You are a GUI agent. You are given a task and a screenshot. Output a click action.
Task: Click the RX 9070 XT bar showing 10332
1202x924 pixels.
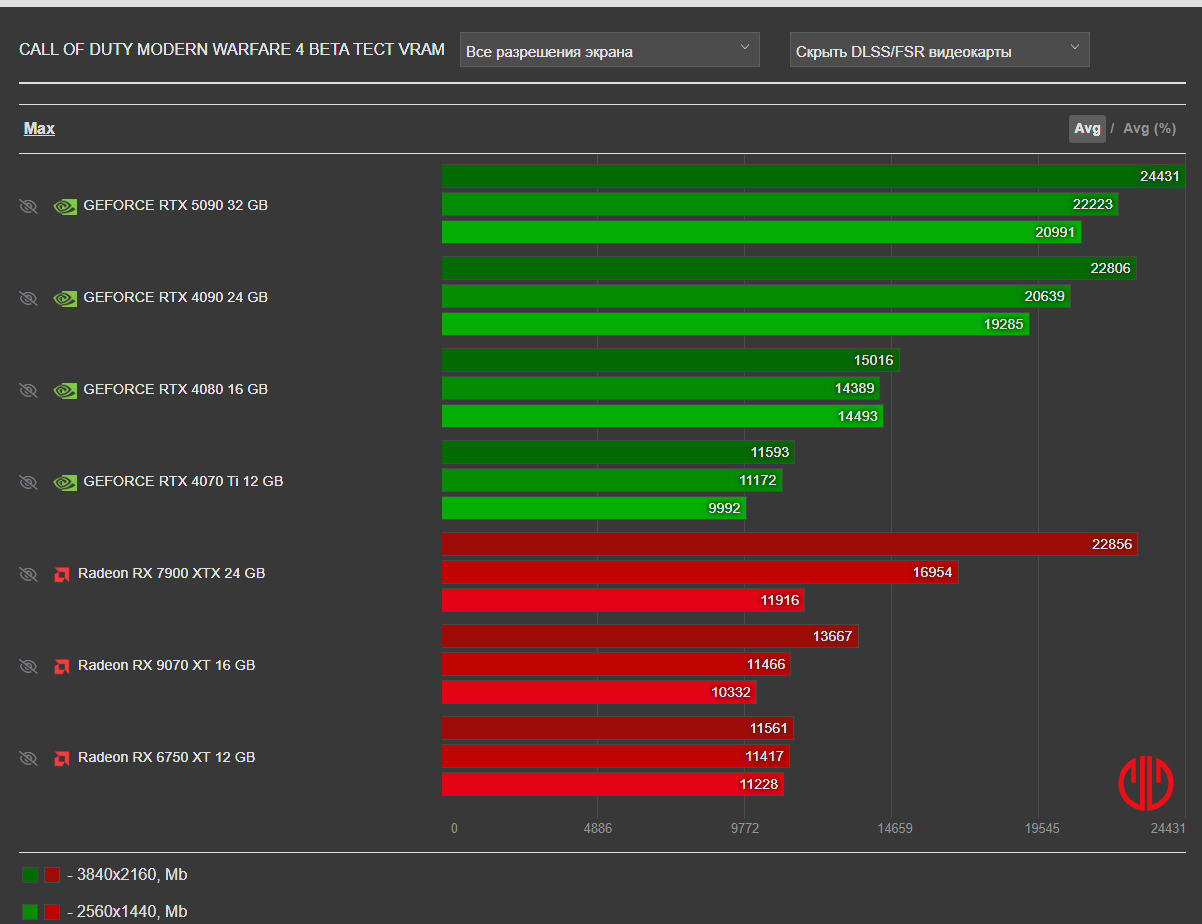click(x=599, y=692)
